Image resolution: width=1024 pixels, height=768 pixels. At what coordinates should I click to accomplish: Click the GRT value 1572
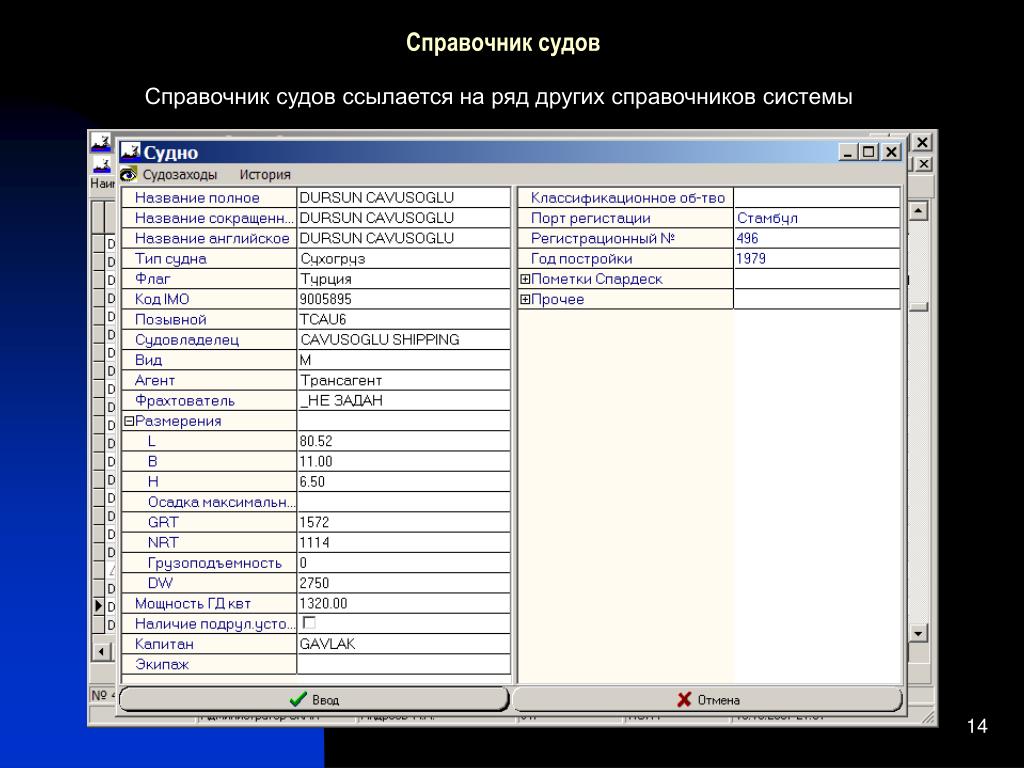tap(404, 522)
